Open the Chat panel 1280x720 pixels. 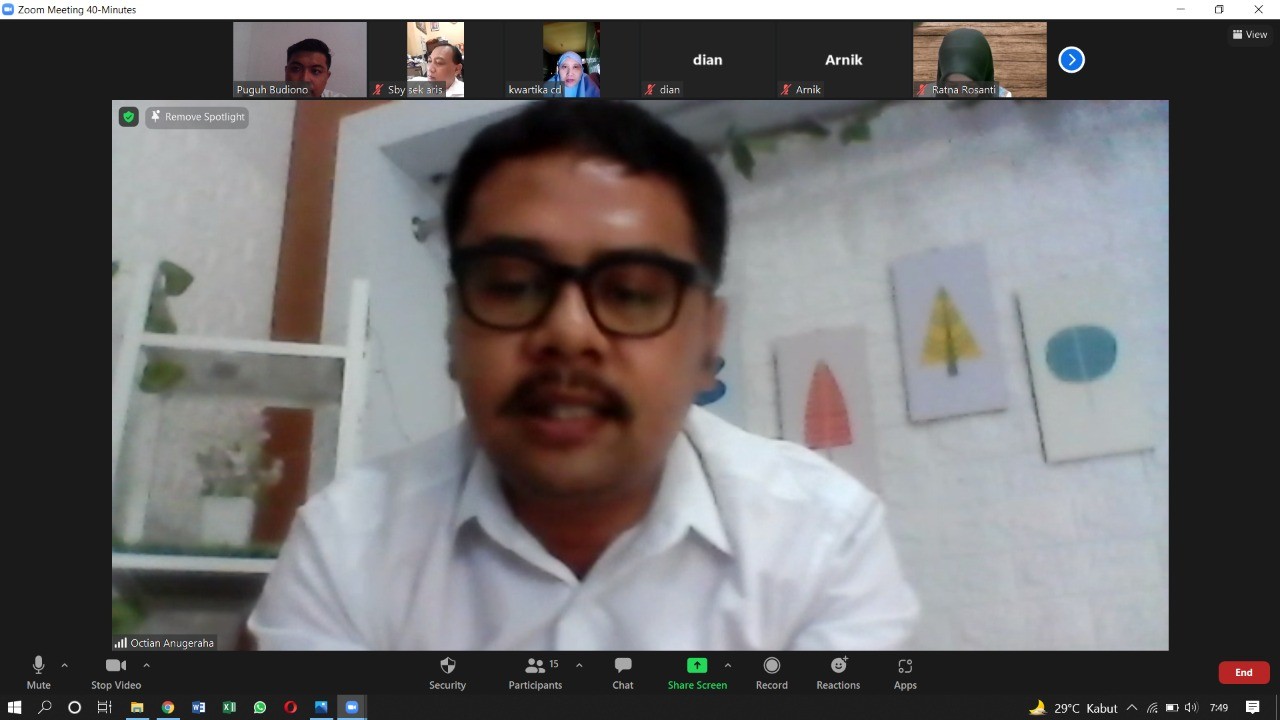coord(622,673)
